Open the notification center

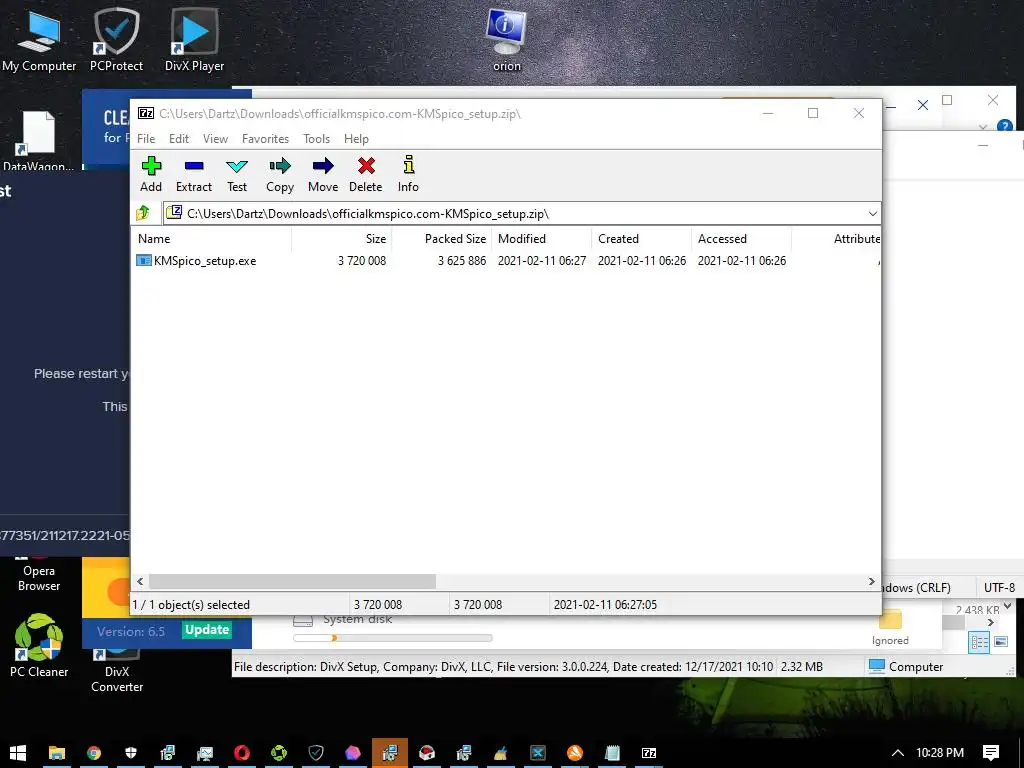[991, 753]
